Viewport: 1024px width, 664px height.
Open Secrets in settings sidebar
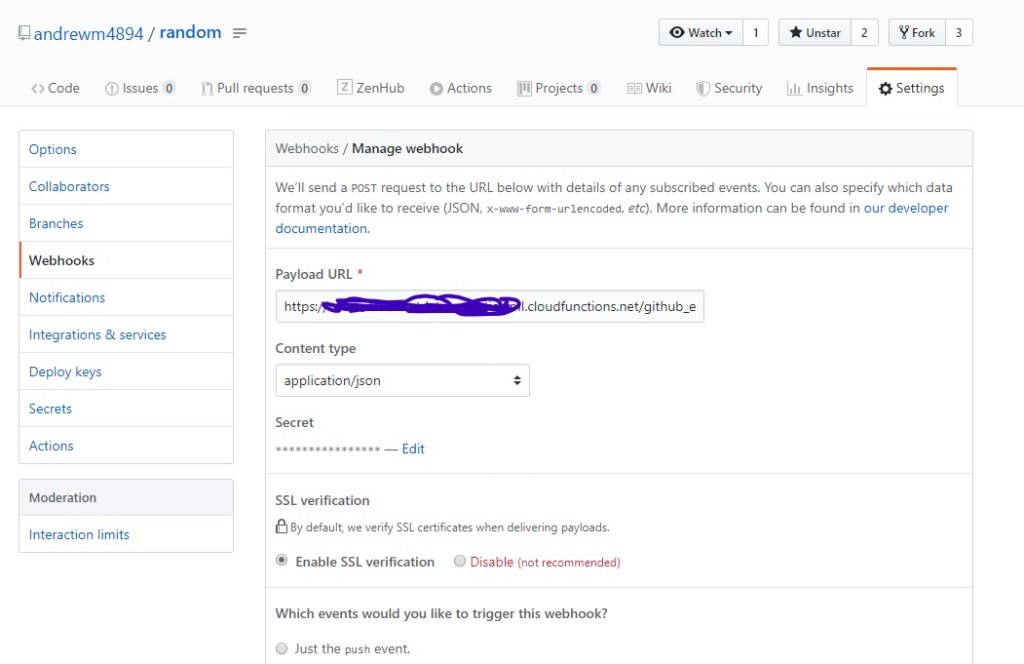[x=126, y=409]
